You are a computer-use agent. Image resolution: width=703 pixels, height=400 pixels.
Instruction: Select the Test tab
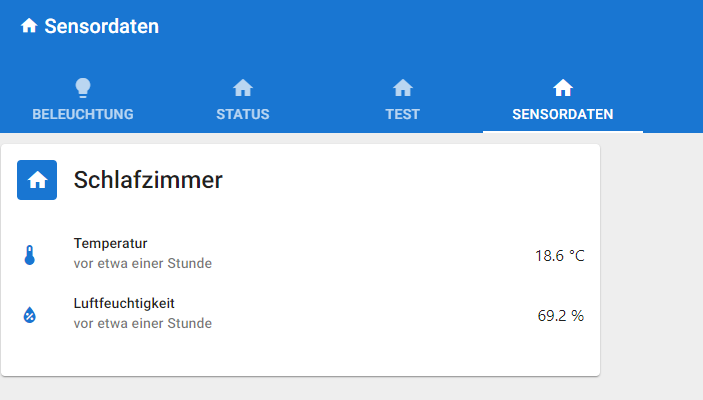(x=402, y=114)
